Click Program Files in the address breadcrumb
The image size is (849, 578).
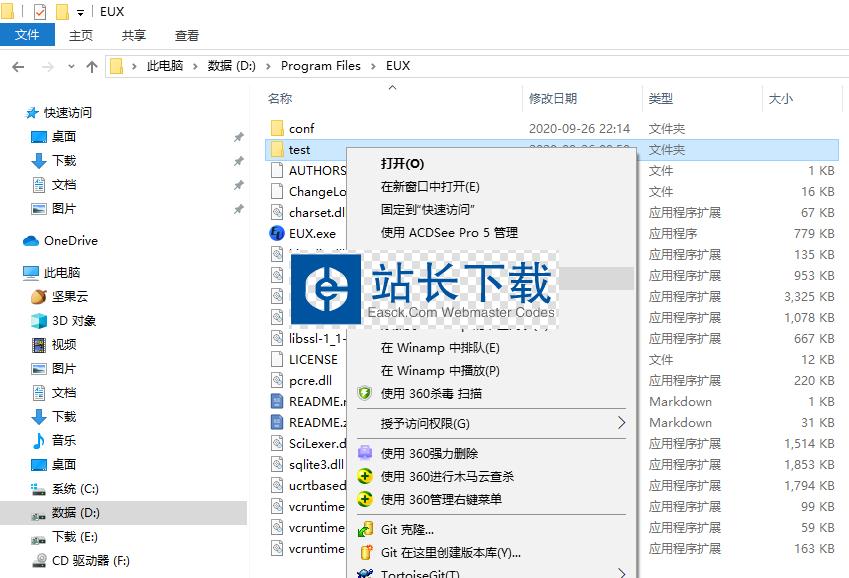click(x=320, y=66)
